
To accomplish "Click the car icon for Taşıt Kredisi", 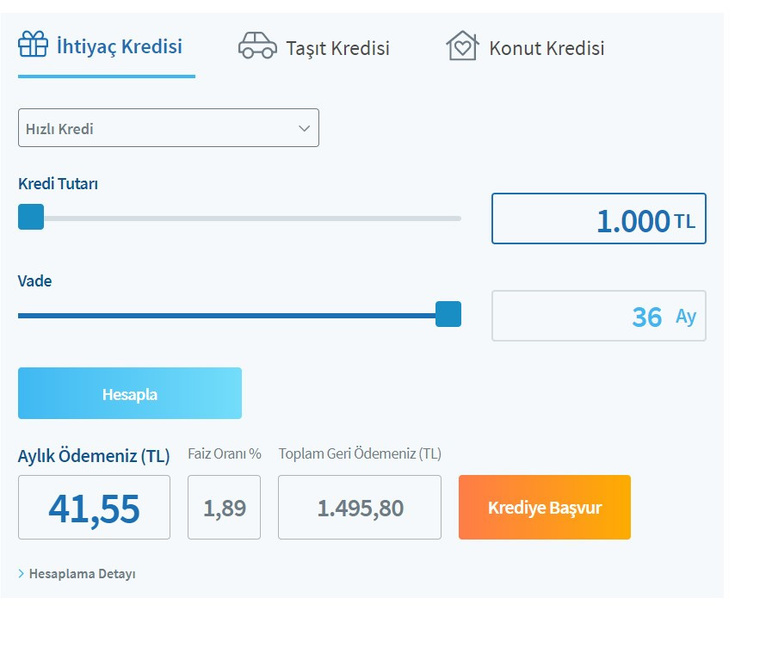I will coord(257,46).
